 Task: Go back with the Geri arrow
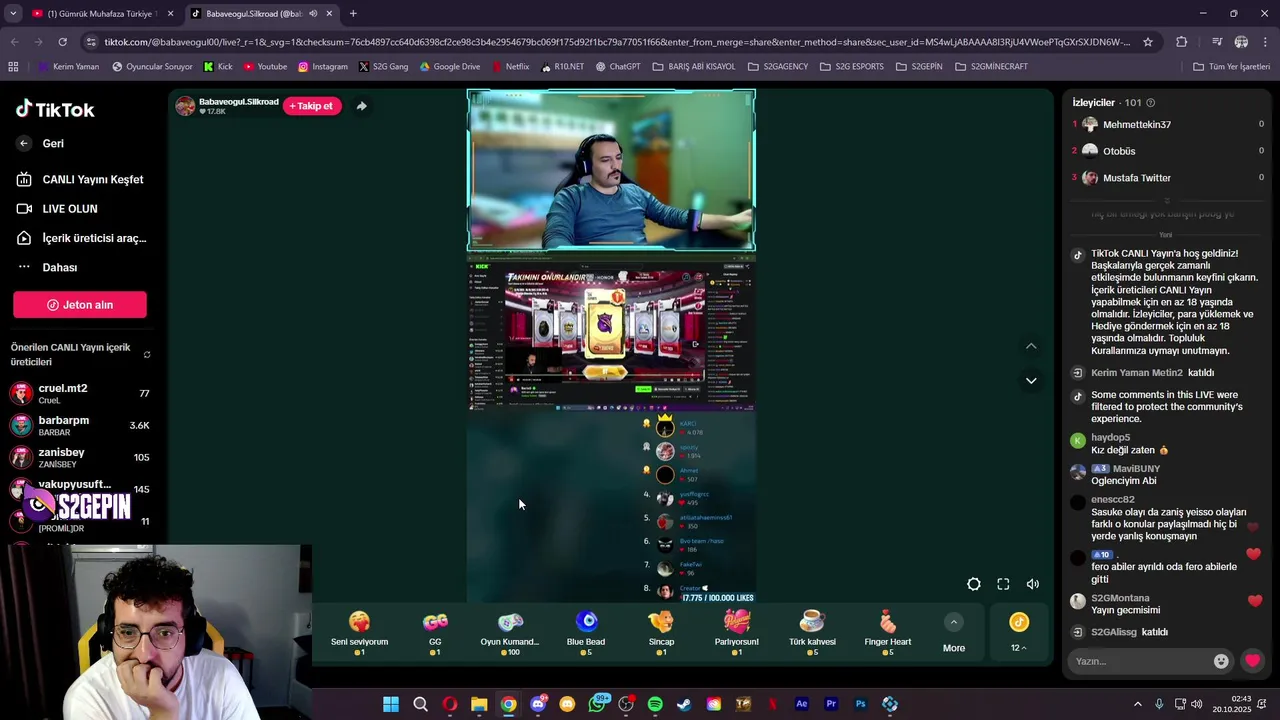click(24, 143)
